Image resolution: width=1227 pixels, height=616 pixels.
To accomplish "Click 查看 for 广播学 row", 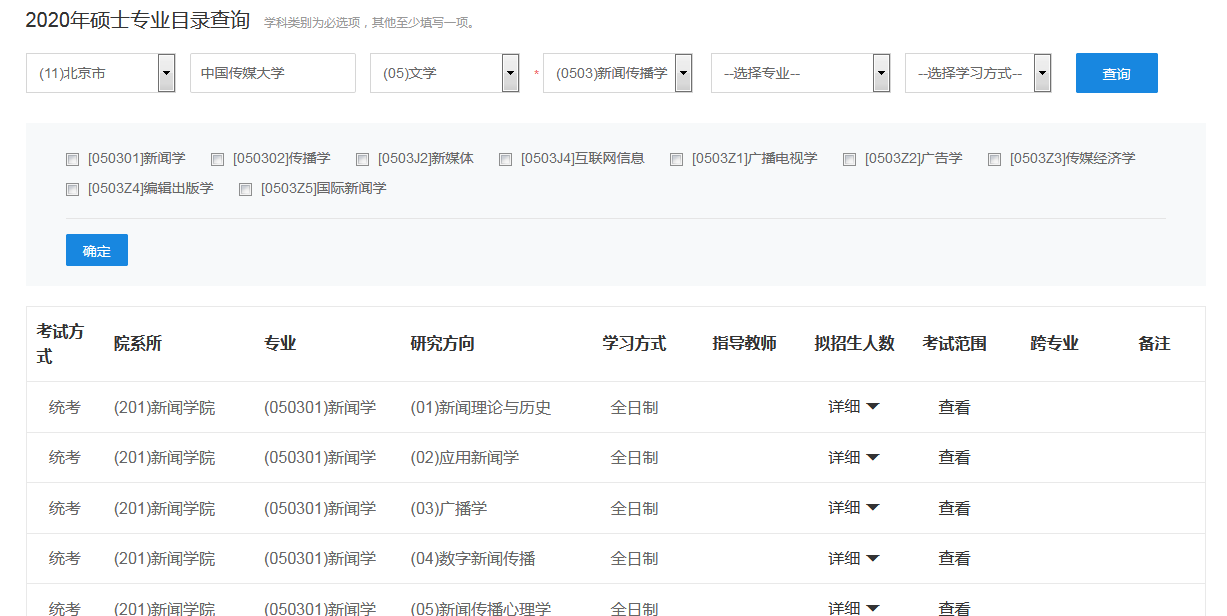I will click(954, 508).
